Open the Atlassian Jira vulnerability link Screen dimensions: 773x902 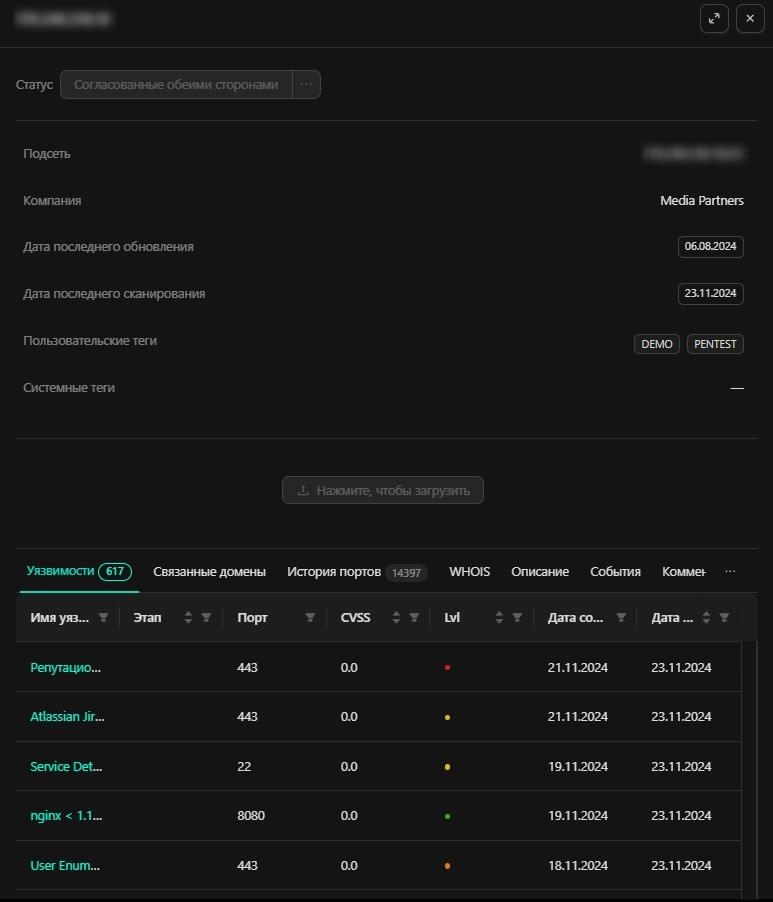67,717
